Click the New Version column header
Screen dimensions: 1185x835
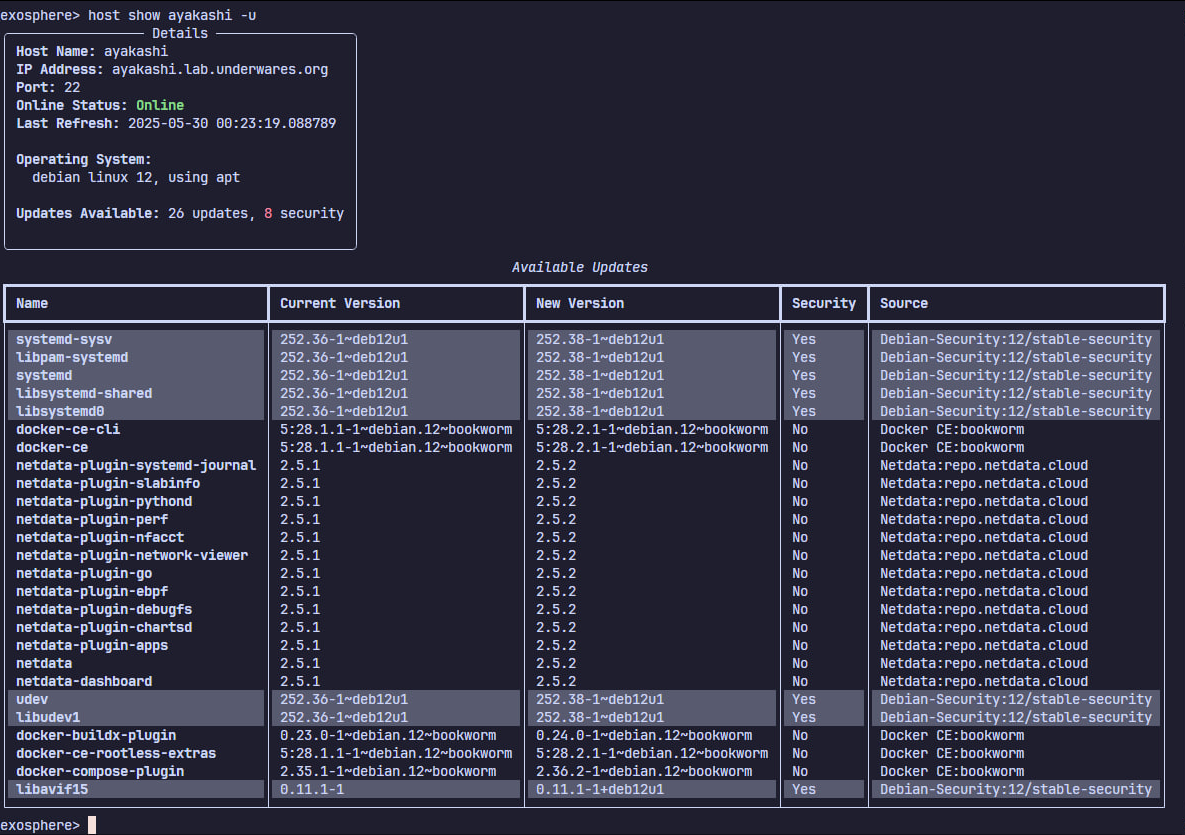[580, 303]
